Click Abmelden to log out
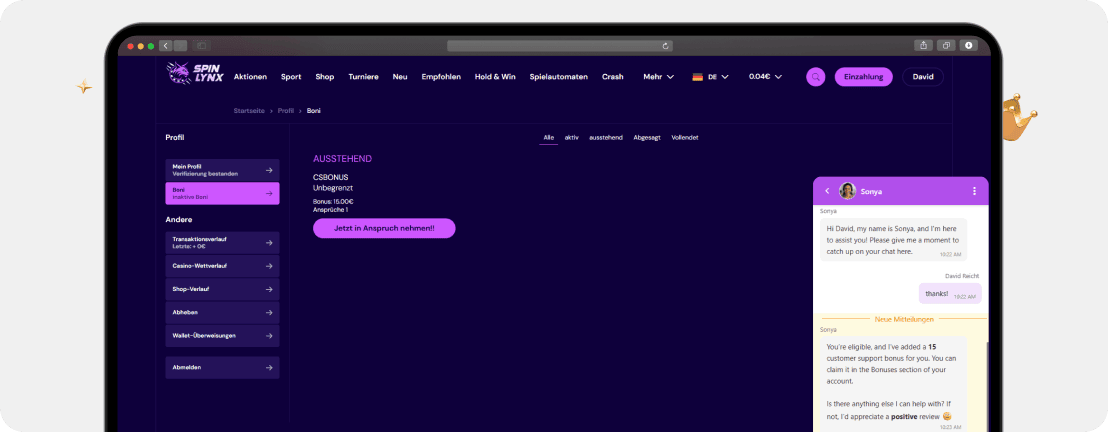The image size is (1108, 432). [222, 368]
